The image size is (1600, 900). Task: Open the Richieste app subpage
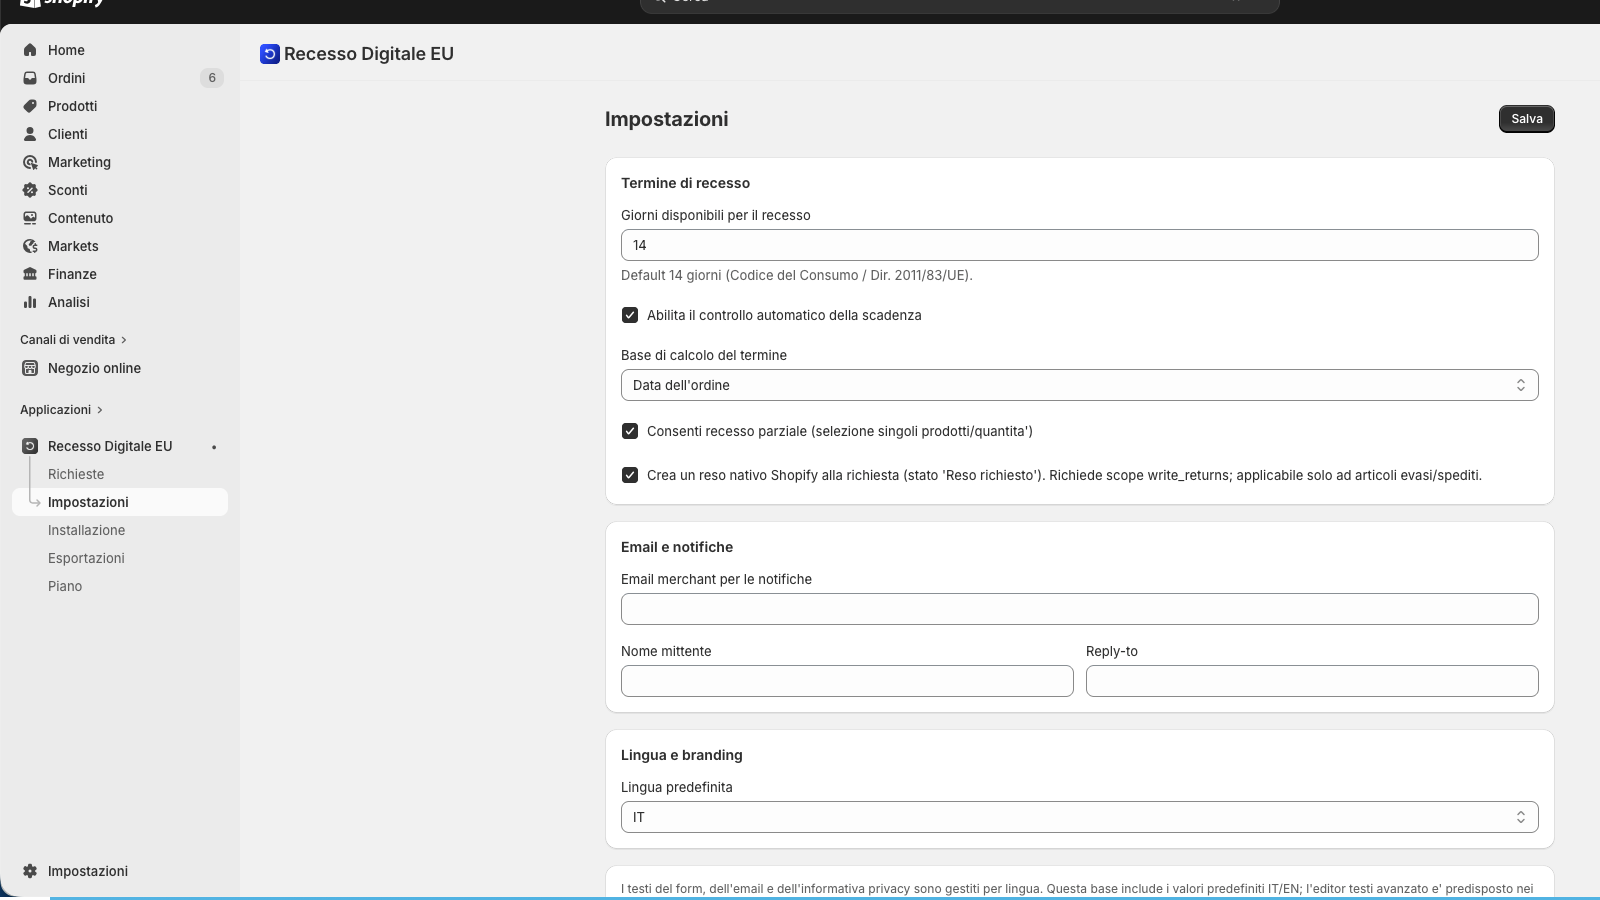point(120,474)
